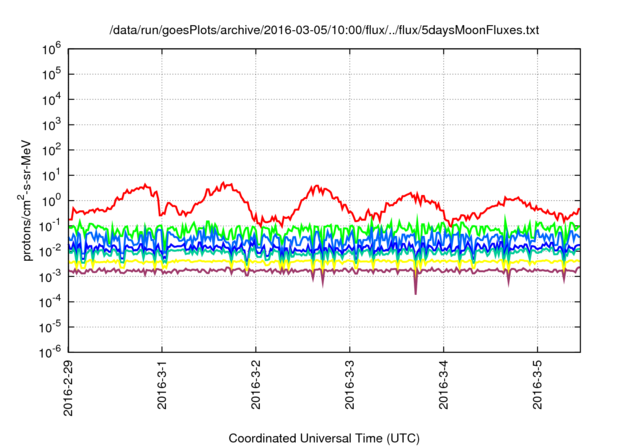The image size is (640, 448).
Task: Click the x-axis label 'Coordinated Universal Time (UTC)'
Action: [324, 438]
